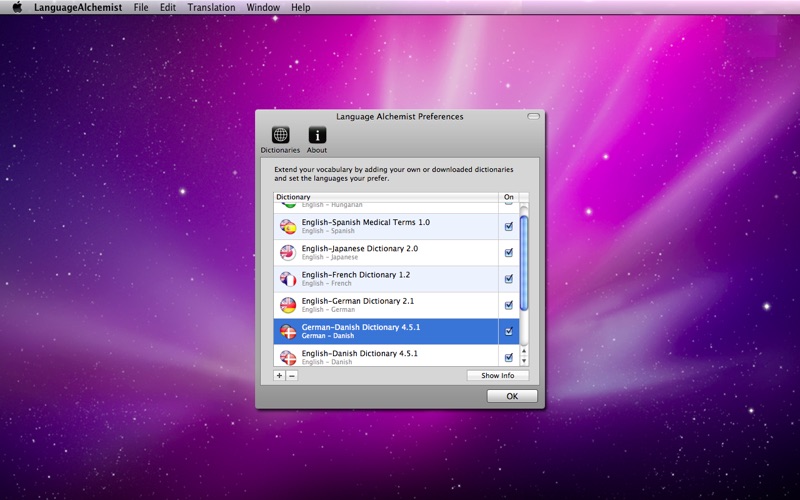Image resolution: width=800 pixels, height=500 pixels.
Task: Click the Apple menu icon
Action: 17,7
